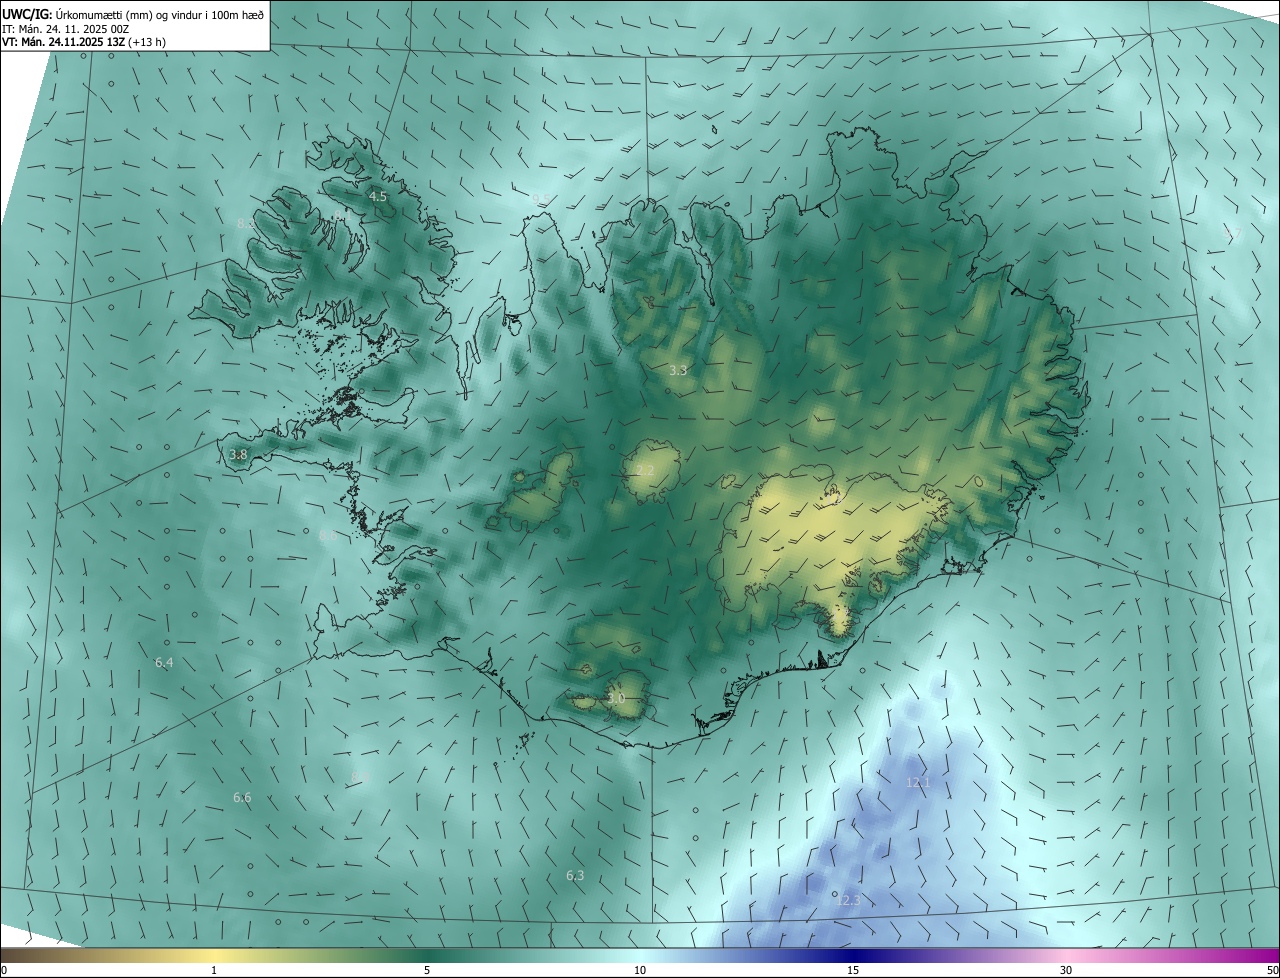1280x978 pixels.
Task: Click the 10 tick on the colour scale
Action: 640,970
